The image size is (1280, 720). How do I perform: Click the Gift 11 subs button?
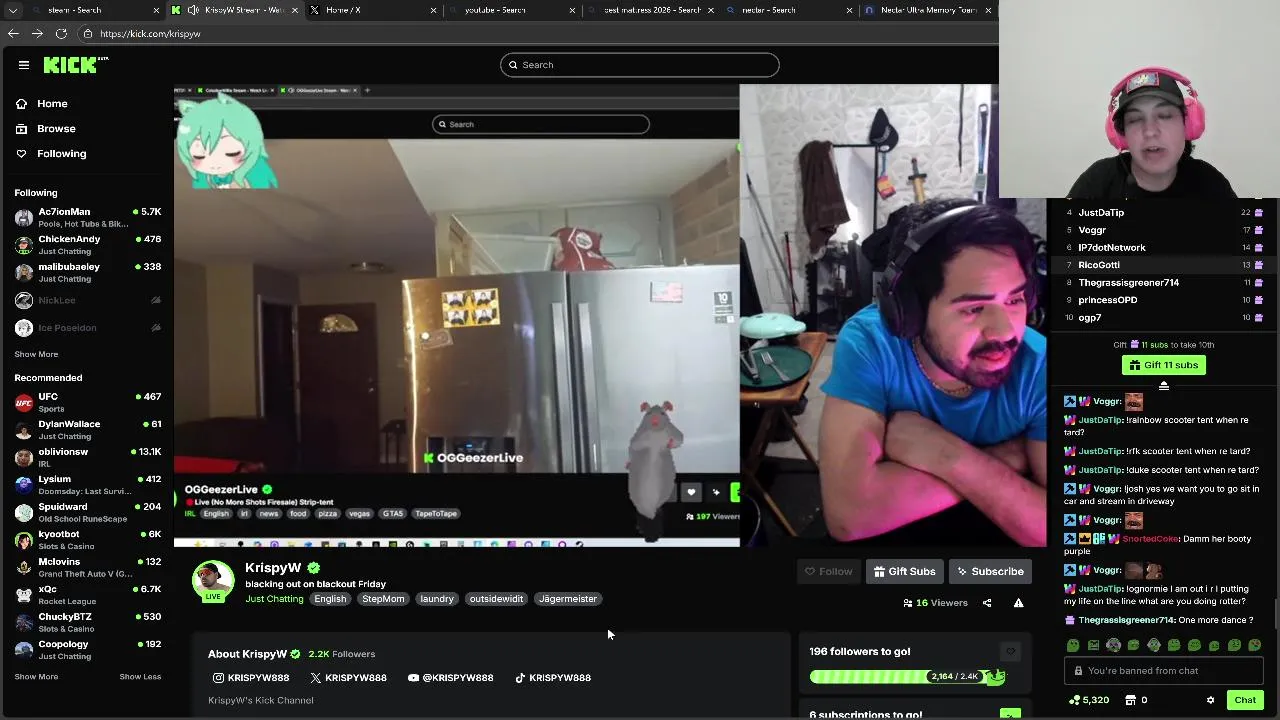click(x=1164, y=365)
